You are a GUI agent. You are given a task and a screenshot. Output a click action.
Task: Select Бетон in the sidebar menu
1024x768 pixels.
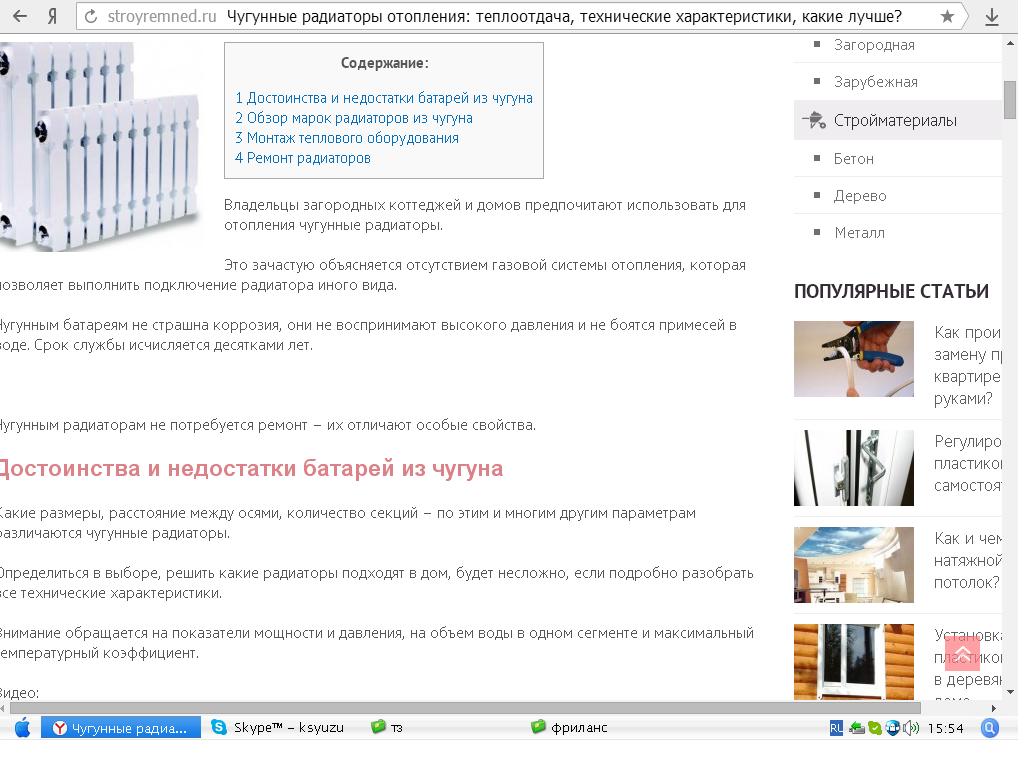[854, 159]
